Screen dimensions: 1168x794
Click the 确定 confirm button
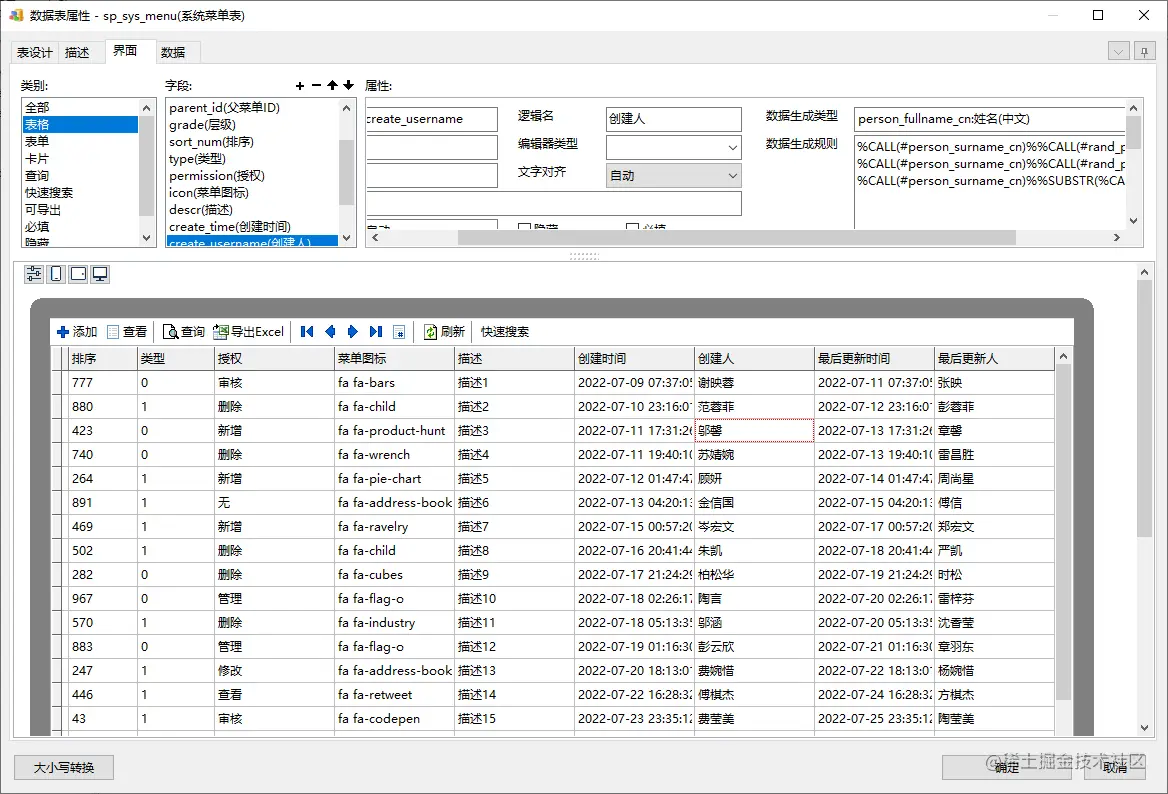(x=1006, y=767)
